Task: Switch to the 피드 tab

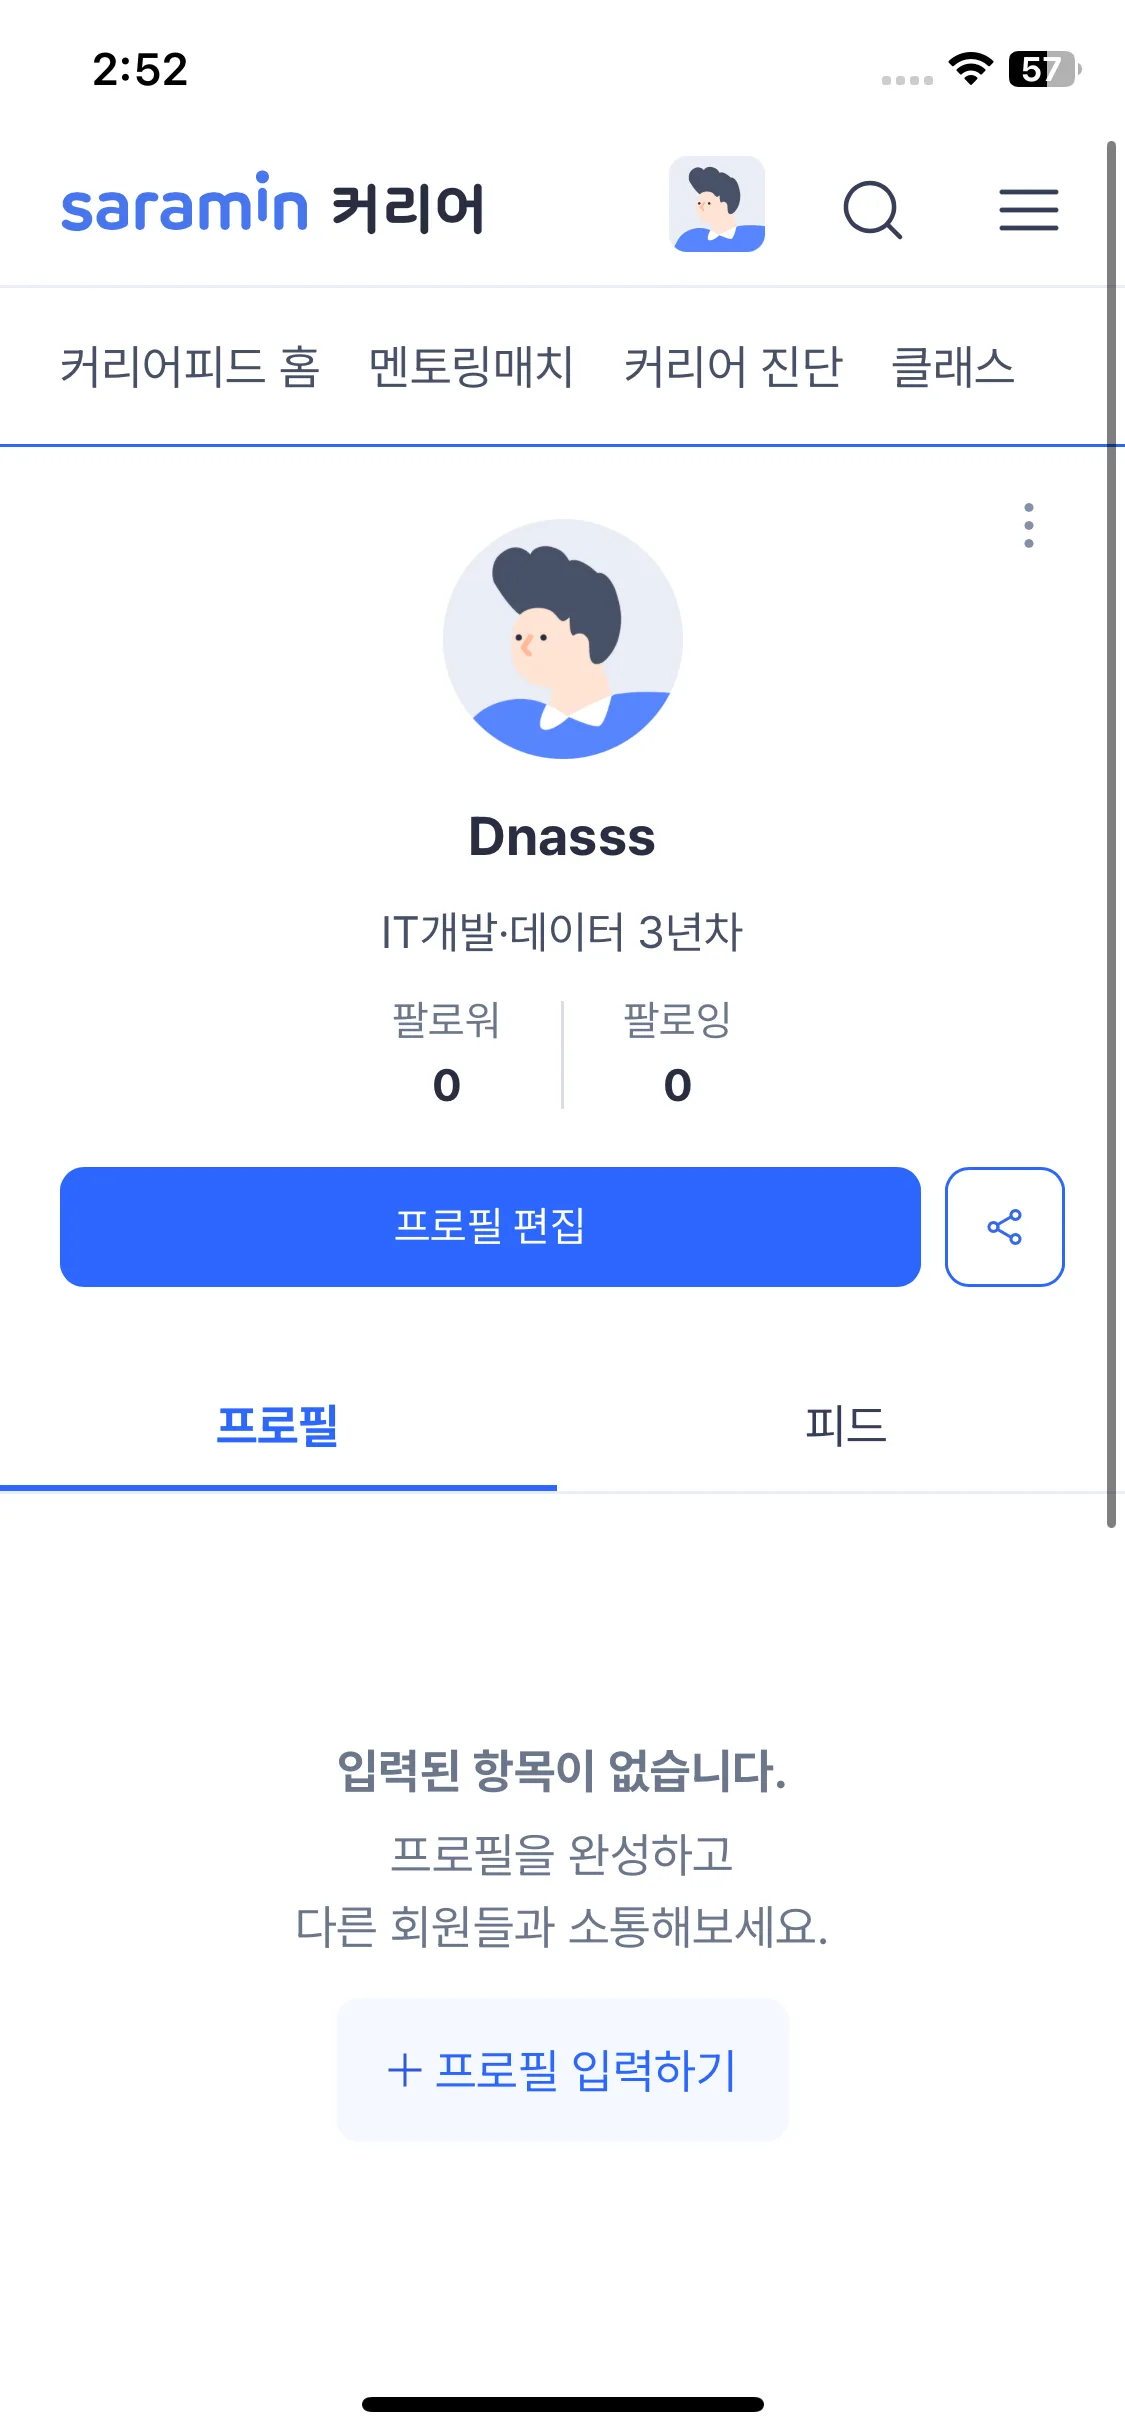Action: tap(845, 1425)
